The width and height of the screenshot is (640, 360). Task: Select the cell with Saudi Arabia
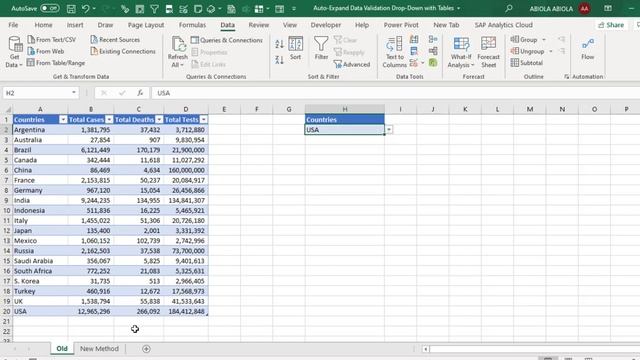(x=40, y=261)
